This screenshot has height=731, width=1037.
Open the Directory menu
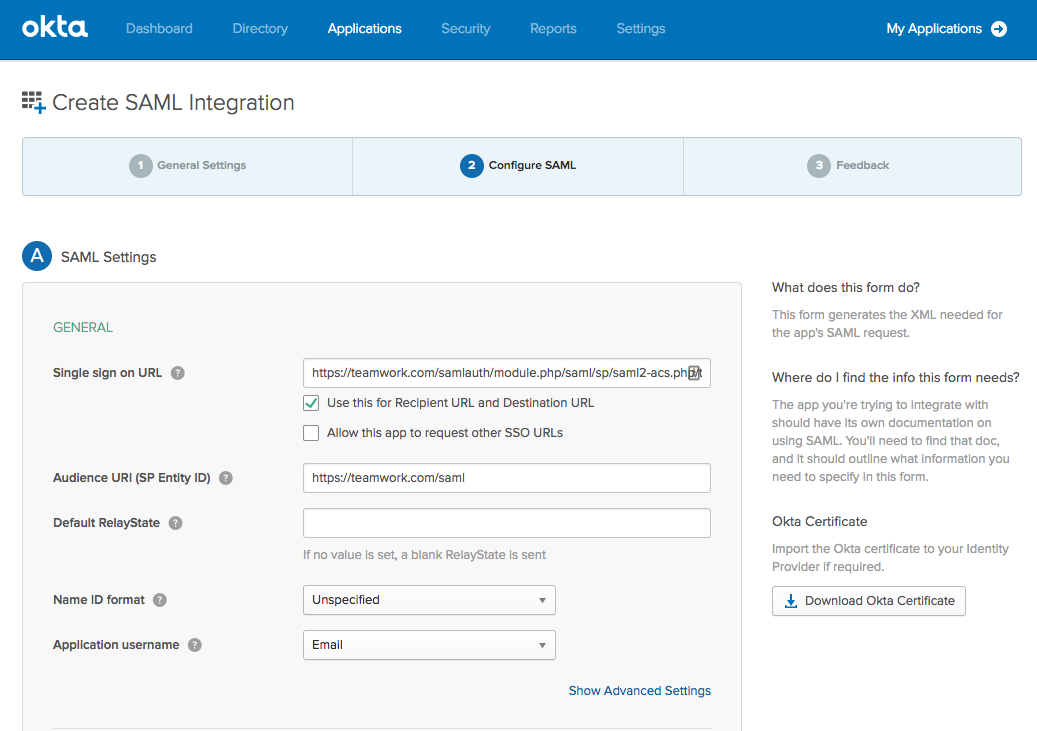coord(260,28)
